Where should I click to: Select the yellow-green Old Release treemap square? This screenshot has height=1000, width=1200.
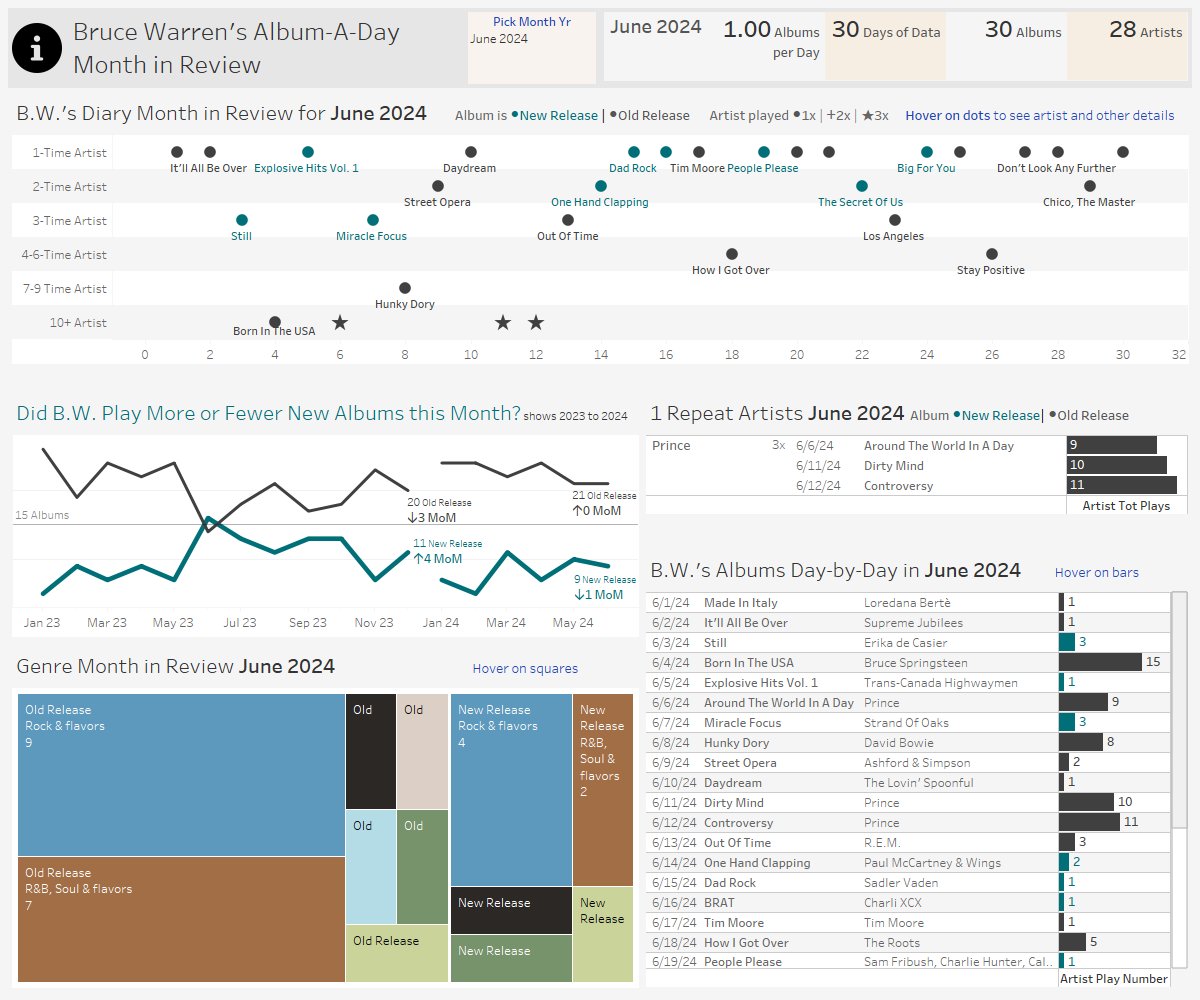397,953
